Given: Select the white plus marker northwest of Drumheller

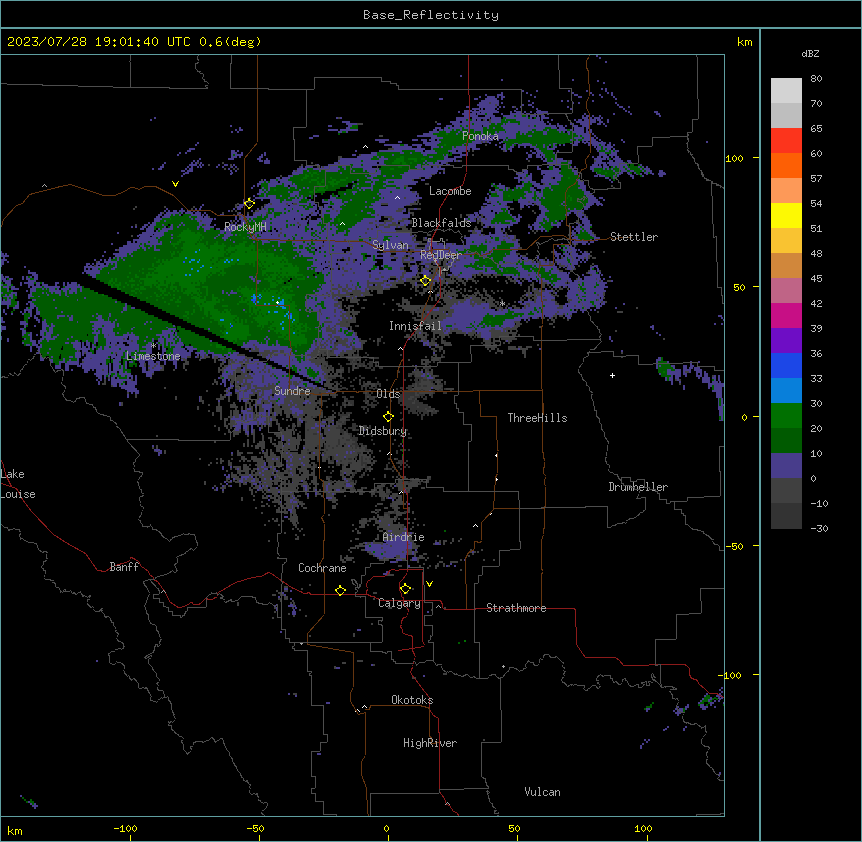Looking at the screenshot, I should (612, 375).
